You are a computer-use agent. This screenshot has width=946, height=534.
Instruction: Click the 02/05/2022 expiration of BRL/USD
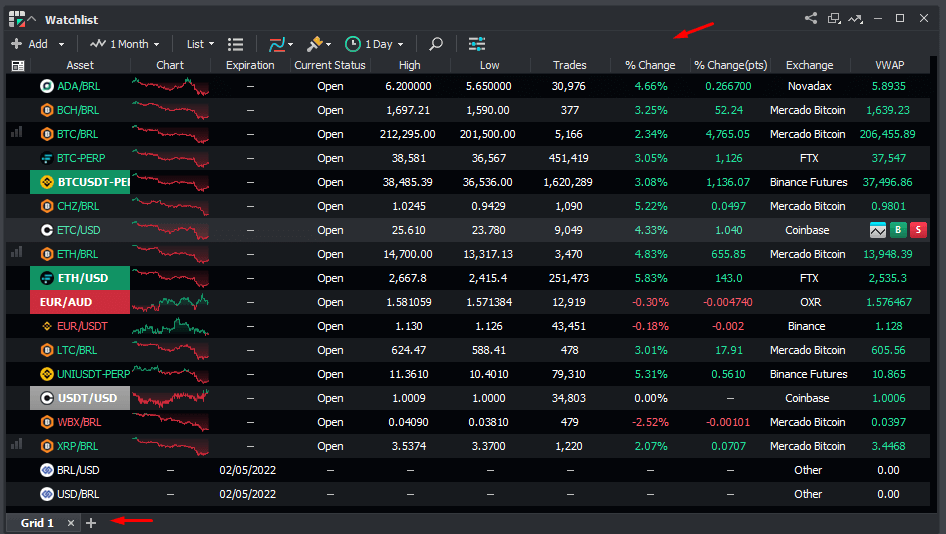pos(247,470)
